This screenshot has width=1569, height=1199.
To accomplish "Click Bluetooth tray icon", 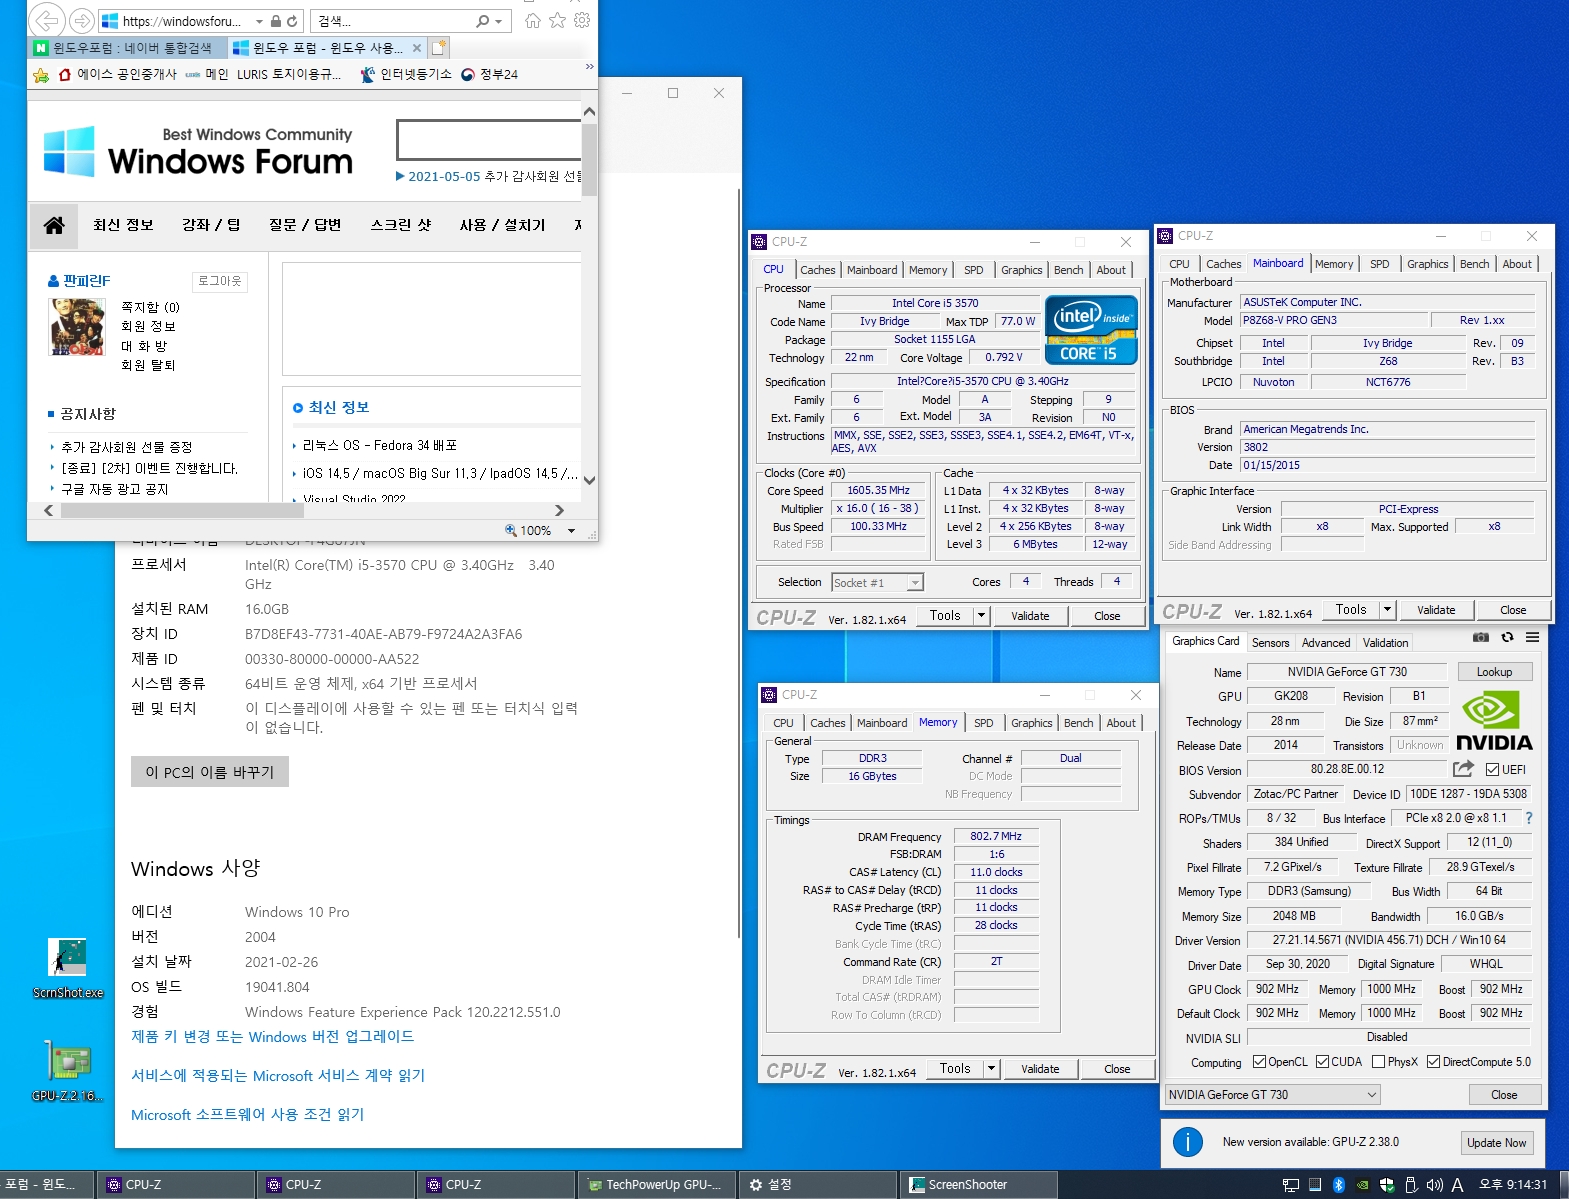I will tap(1339, 1185).
